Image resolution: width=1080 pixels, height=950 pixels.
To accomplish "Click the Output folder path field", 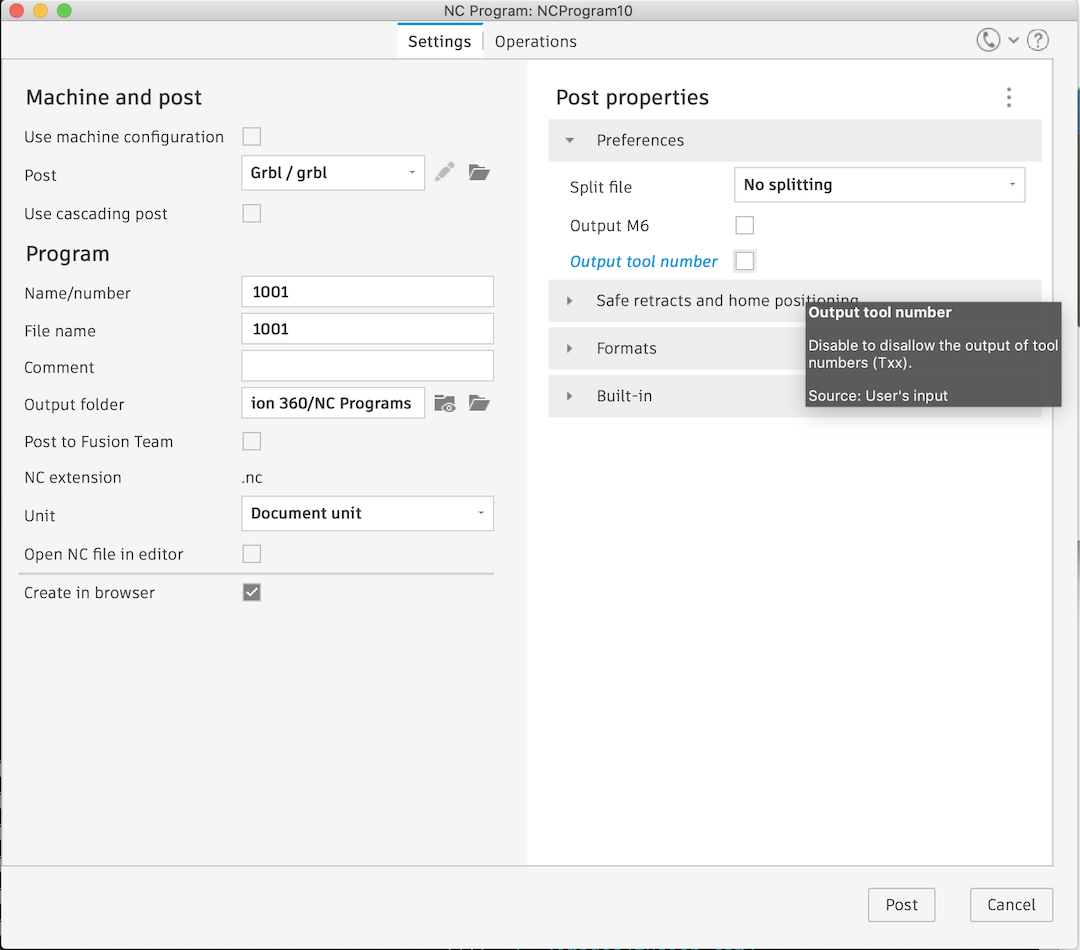I will point(333,403).
